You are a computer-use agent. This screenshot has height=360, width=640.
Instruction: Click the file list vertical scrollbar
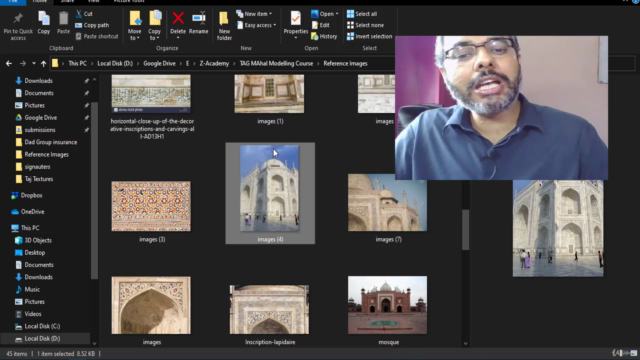pos(465,229)
